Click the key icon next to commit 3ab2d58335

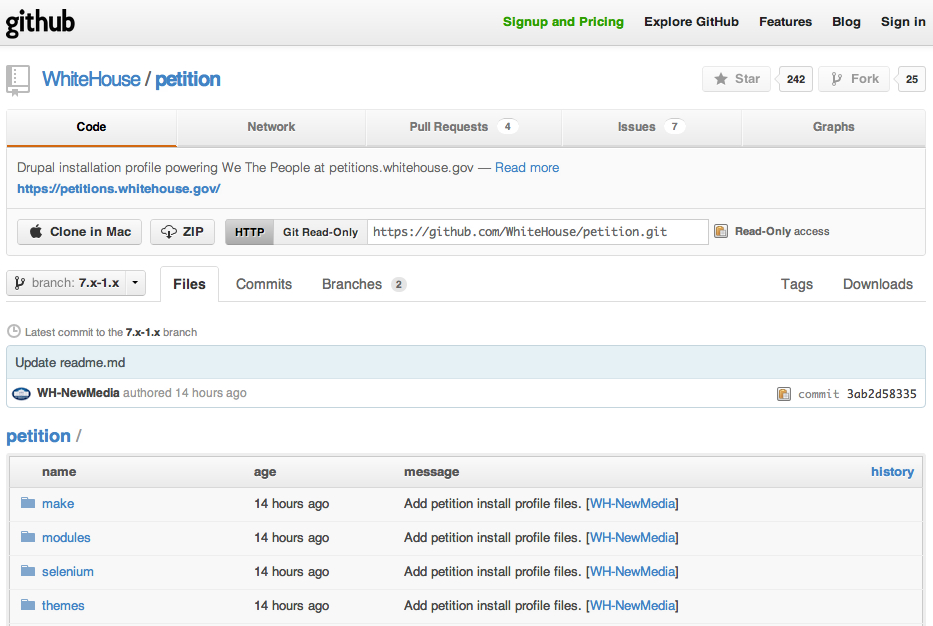pyautogui.click(x=786, y=393)
